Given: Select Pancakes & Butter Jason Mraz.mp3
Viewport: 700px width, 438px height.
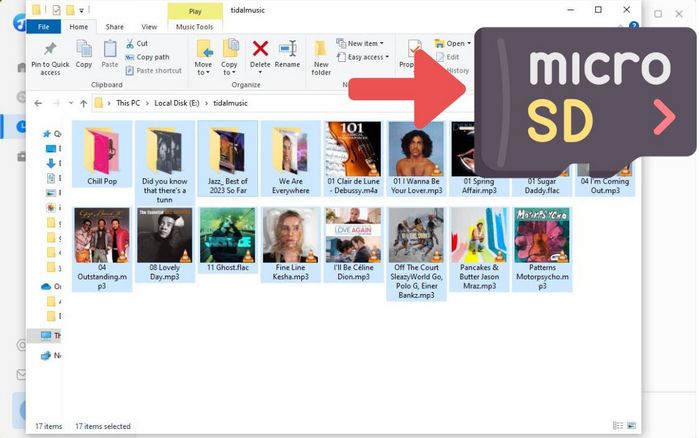Looking at the screenshot, I should coord(479,249).
